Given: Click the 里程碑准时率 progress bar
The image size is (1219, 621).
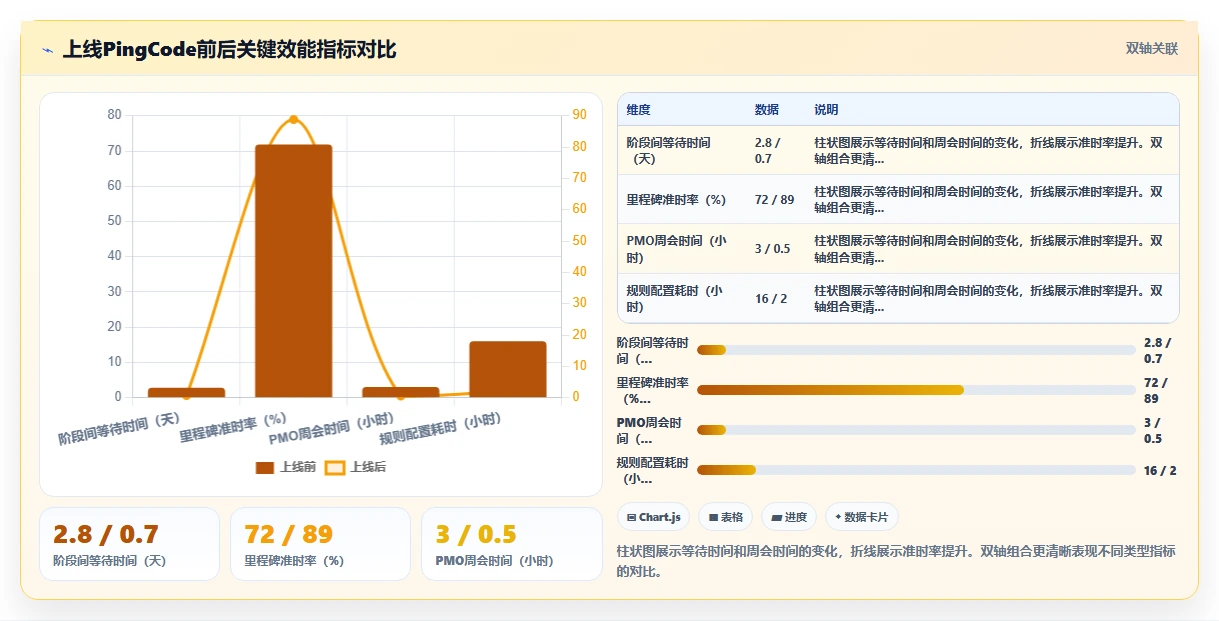Looking at the screenshot, I should click(x=916, y=390).
